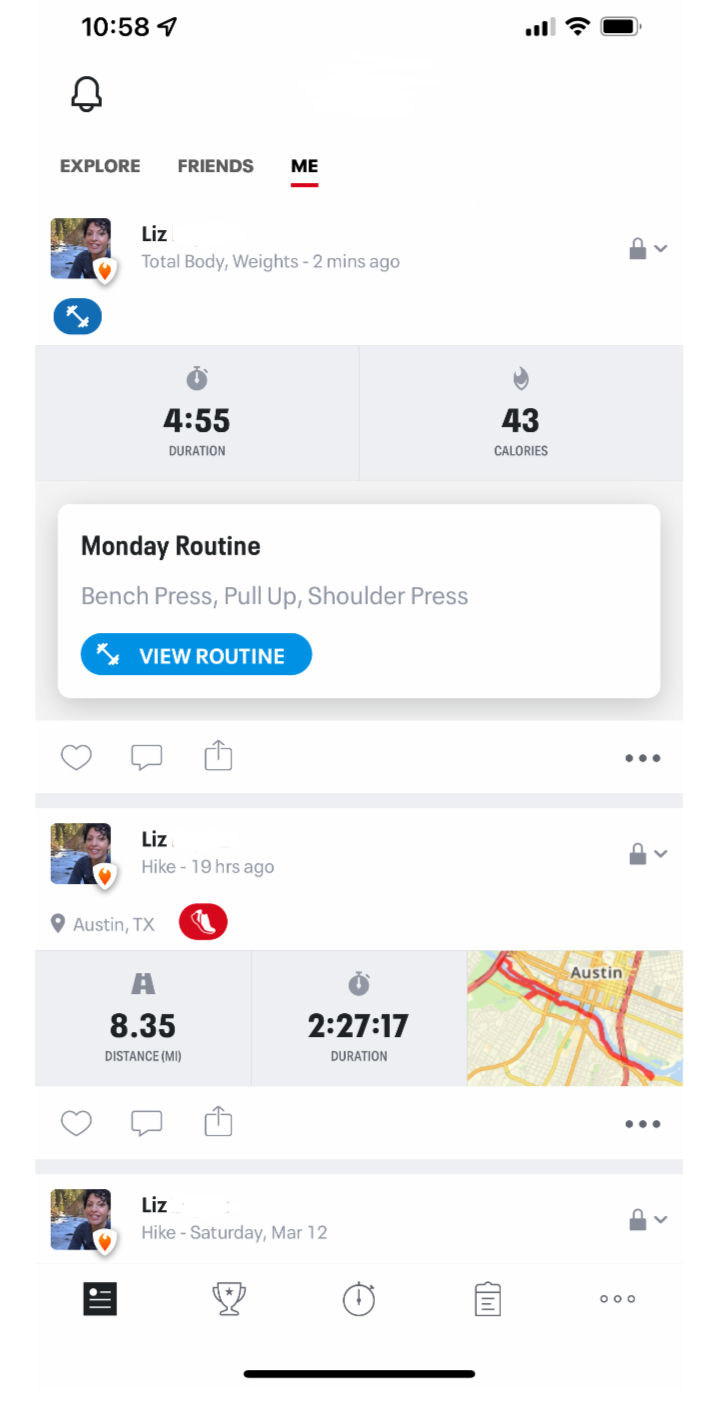Viewport: 726px width, 1416px height.
Task: Comment on the 8.35 mile hike
Action: click(x=147, y=1124)
